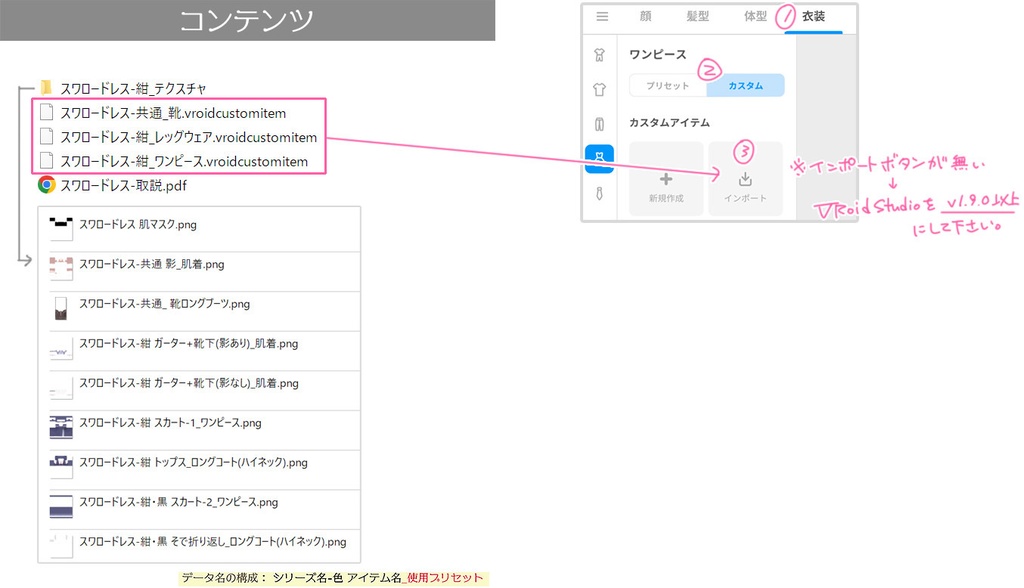Click the folder icon for スワードレス-紺_テクスチャ
The image size is (1024, 588).
click(46, 88)
